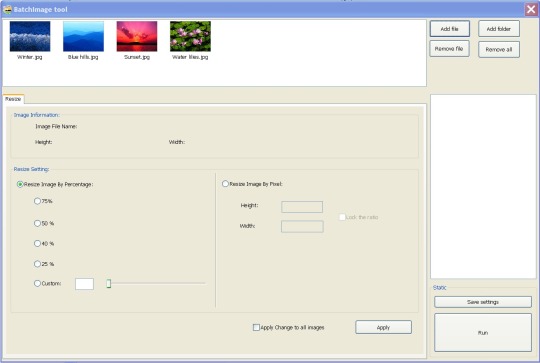
Task: Click the Apply button
Action: pos(383,327)
